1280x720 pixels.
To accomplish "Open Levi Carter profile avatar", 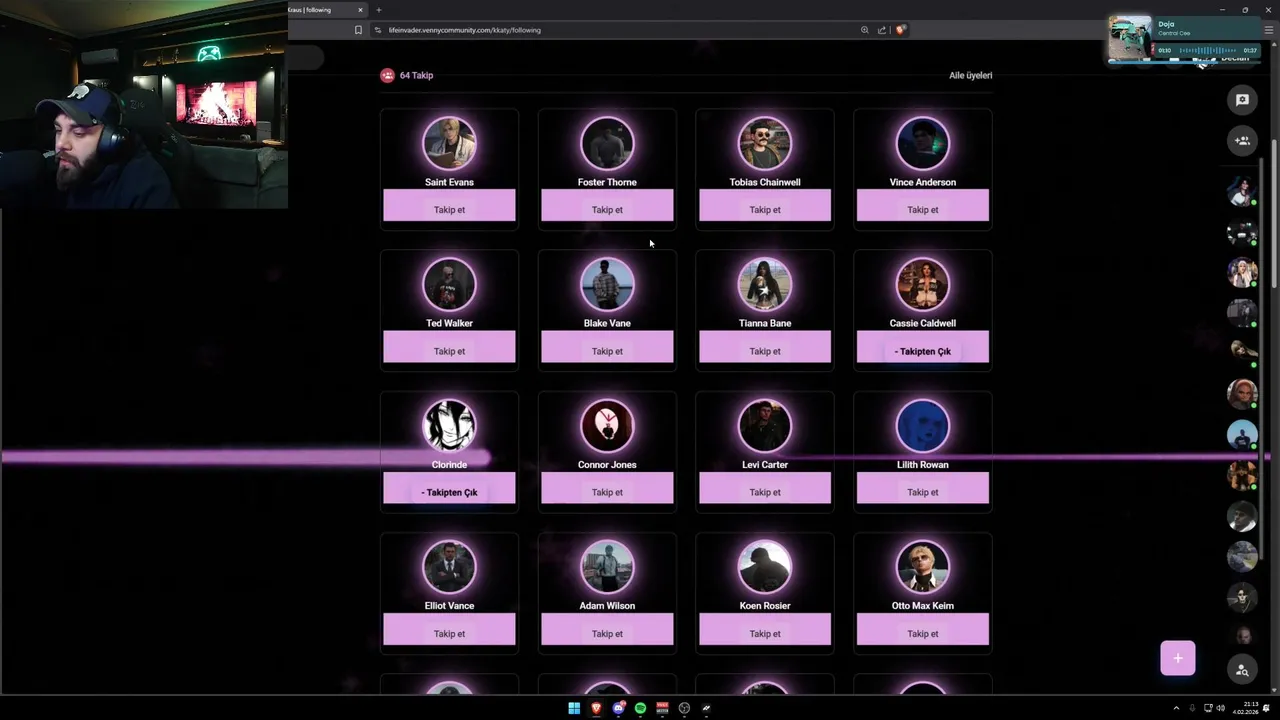I will tap(765, 426).
